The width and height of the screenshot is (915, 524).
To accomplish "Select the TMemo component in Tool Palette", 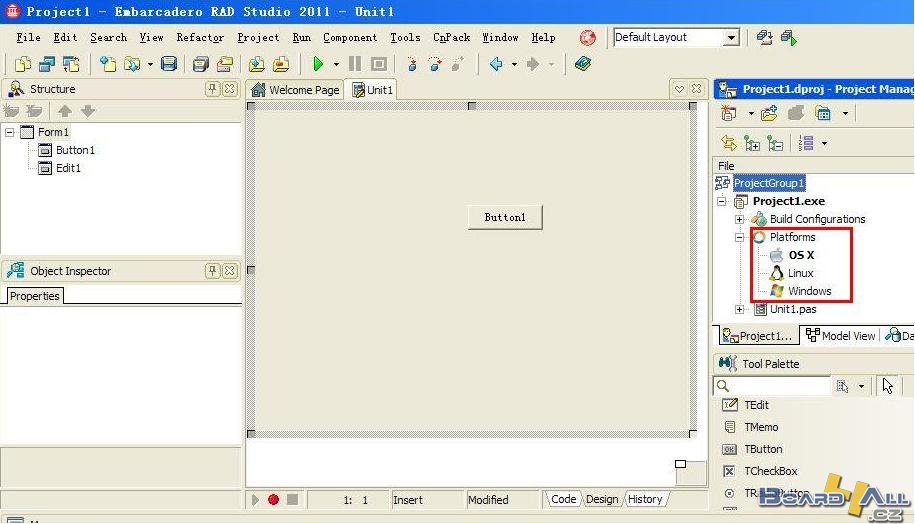I will coord(760,427).
